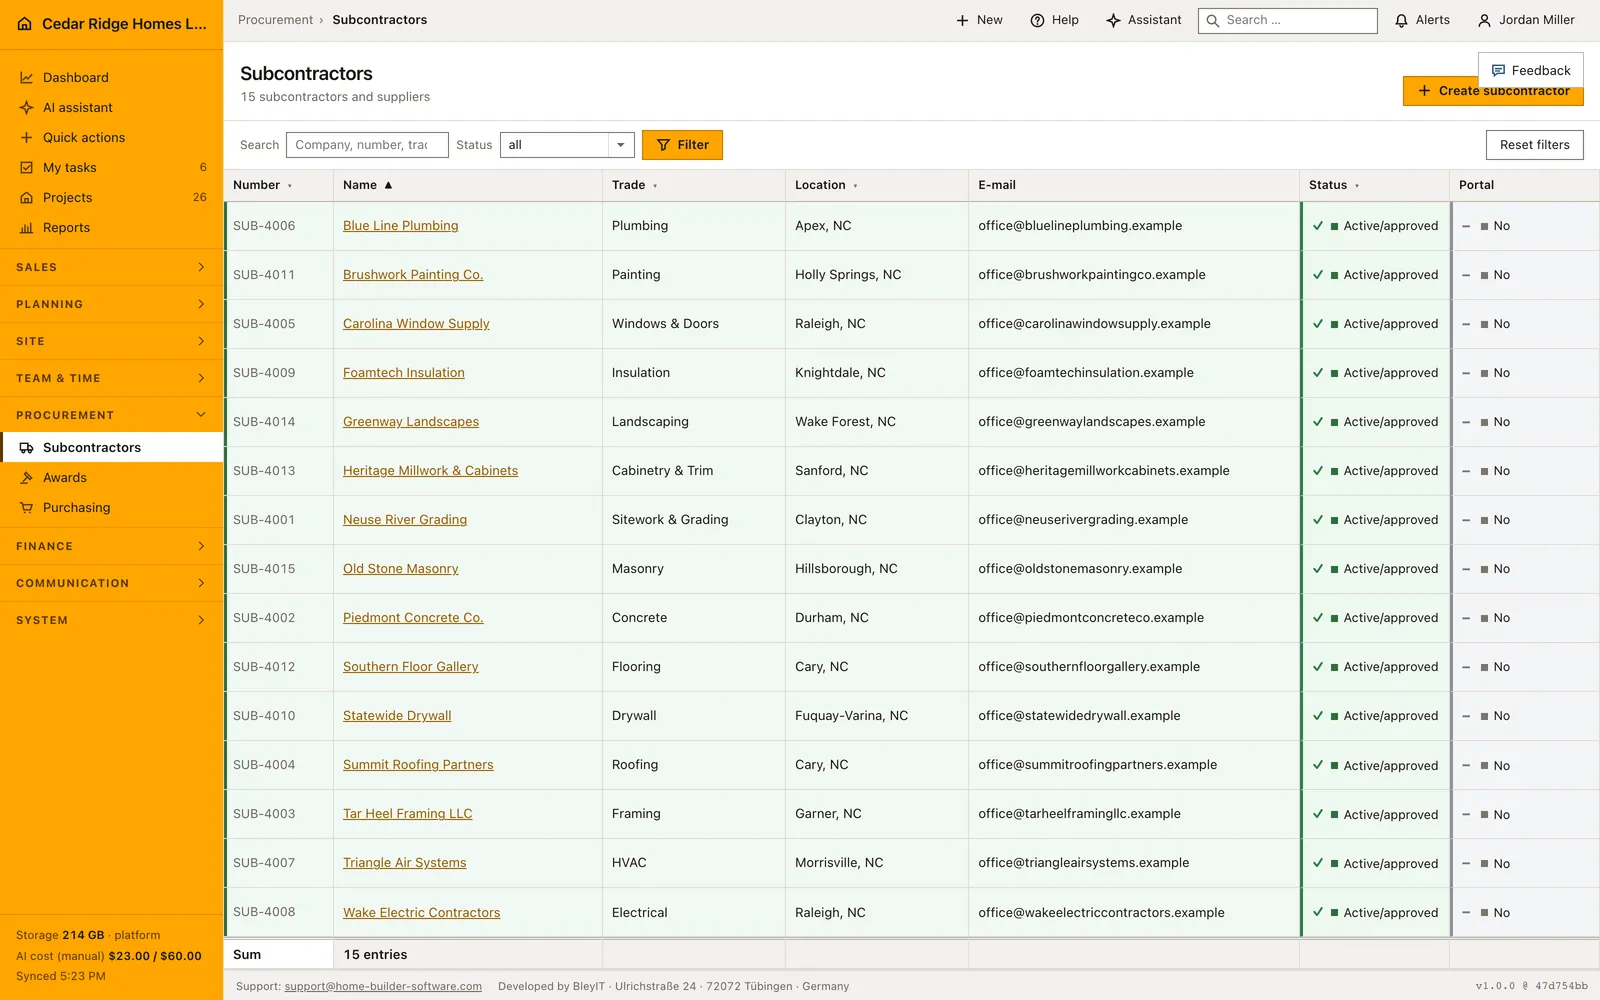Open the Purchasing sidebar item
Screen dimensions: 1600x1000
(x=111, y=508)
